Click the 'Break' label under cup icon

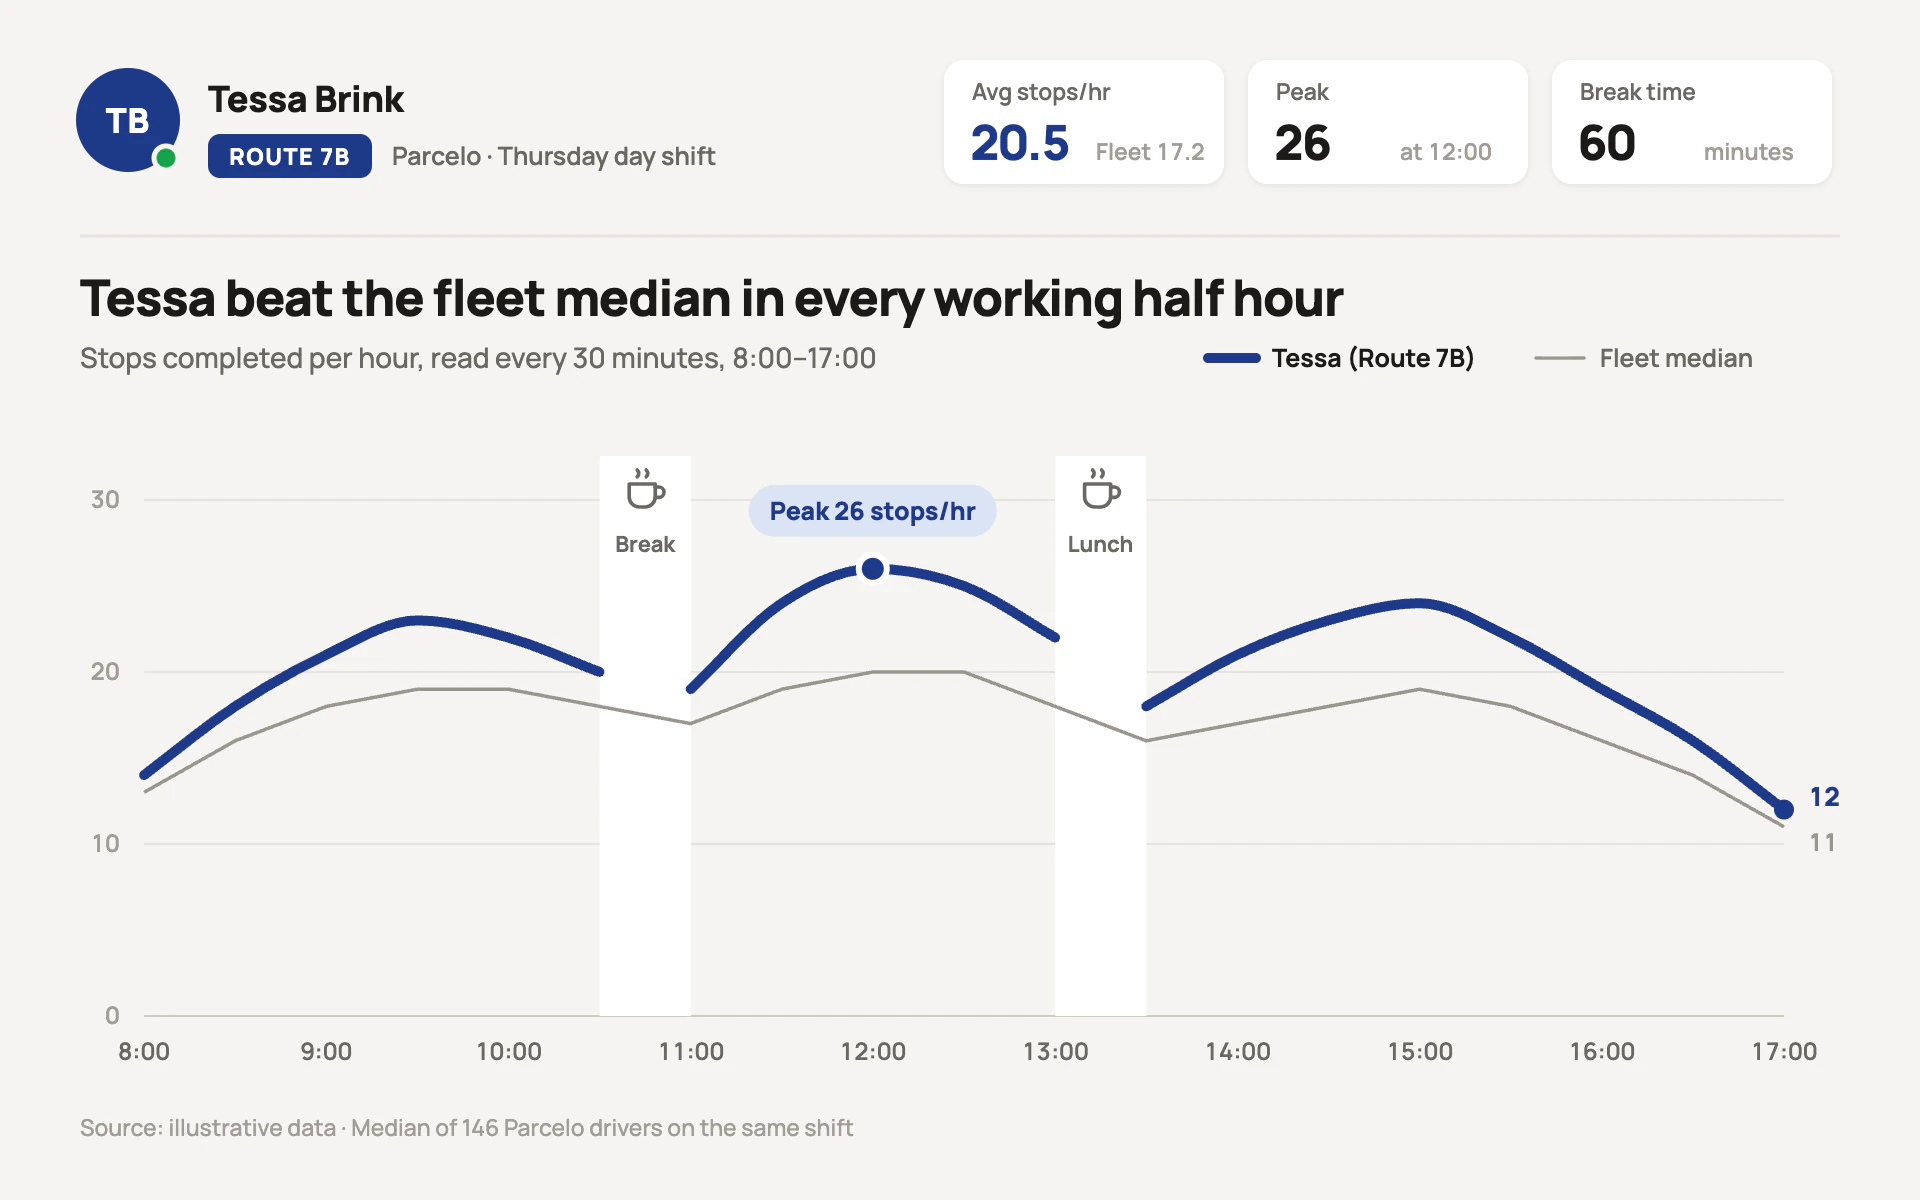pos(645,544)
